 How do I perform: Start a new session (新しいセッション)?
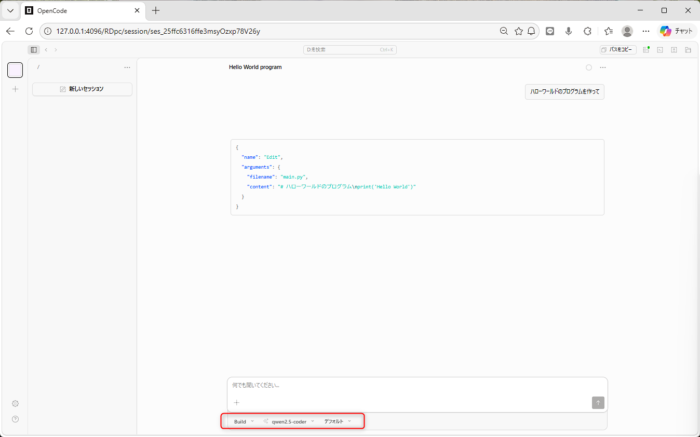[x=82, y=89]
